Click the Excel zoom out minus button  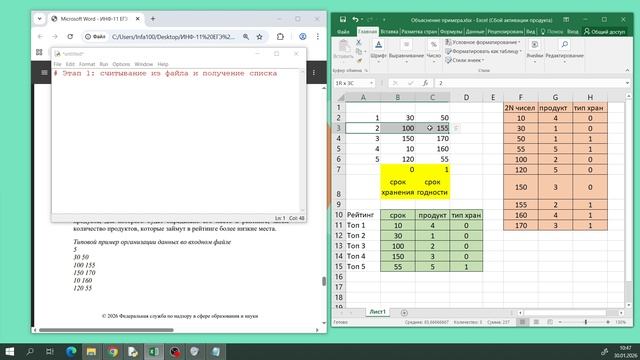click(x=560, y=322)
